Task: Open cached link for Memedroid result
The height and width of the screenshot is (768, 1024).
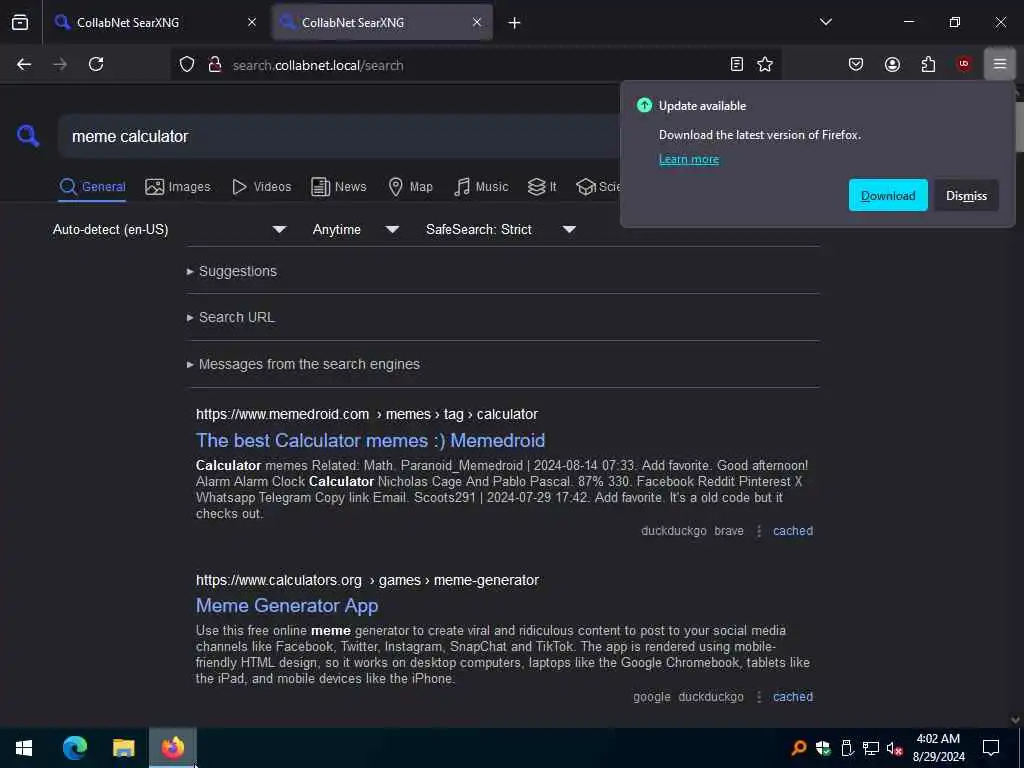Action: point(793,531)
